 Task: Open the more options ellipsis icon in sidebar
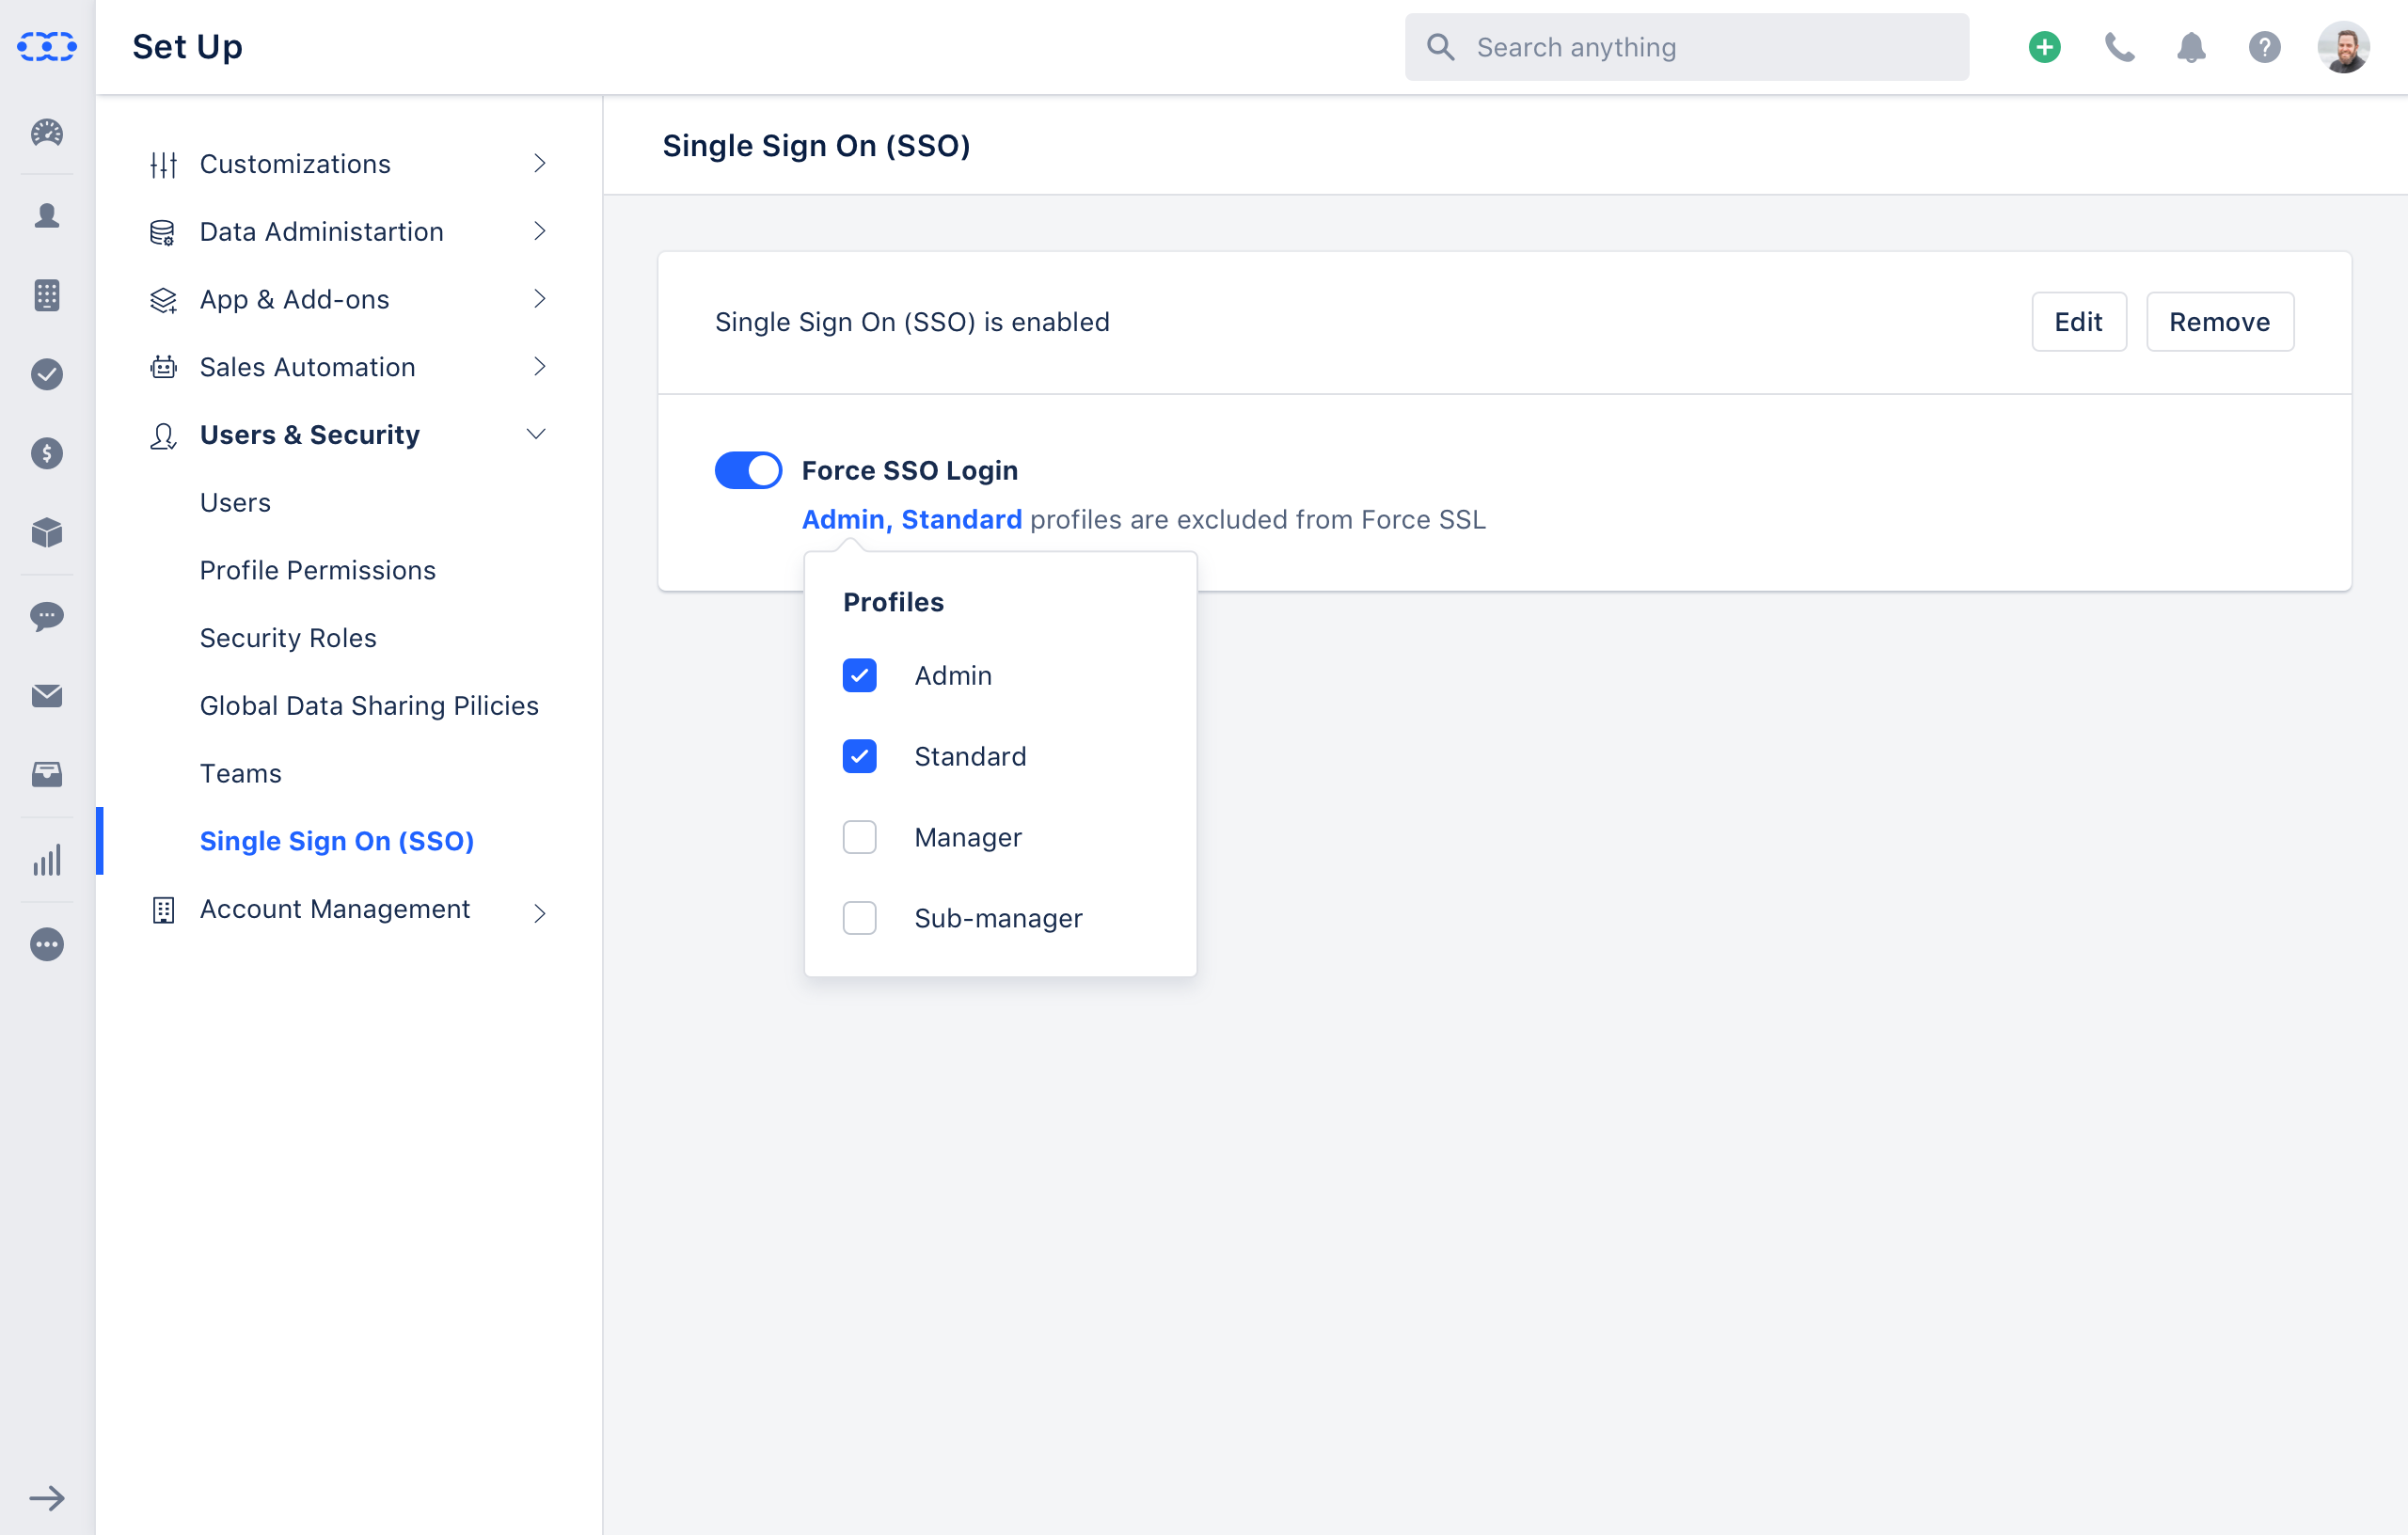(47, 944)
